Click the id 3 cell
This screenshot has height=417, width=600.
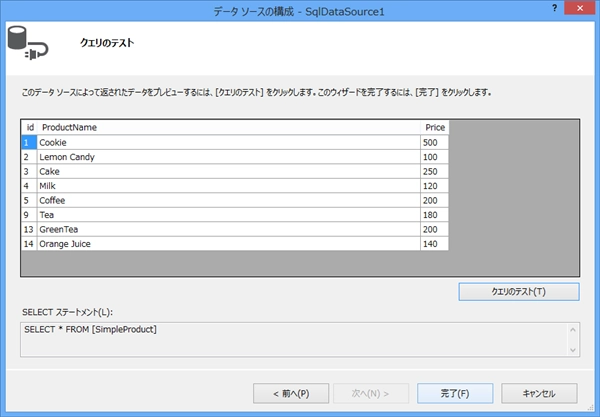pyautogui.click(x=29, y=172)
